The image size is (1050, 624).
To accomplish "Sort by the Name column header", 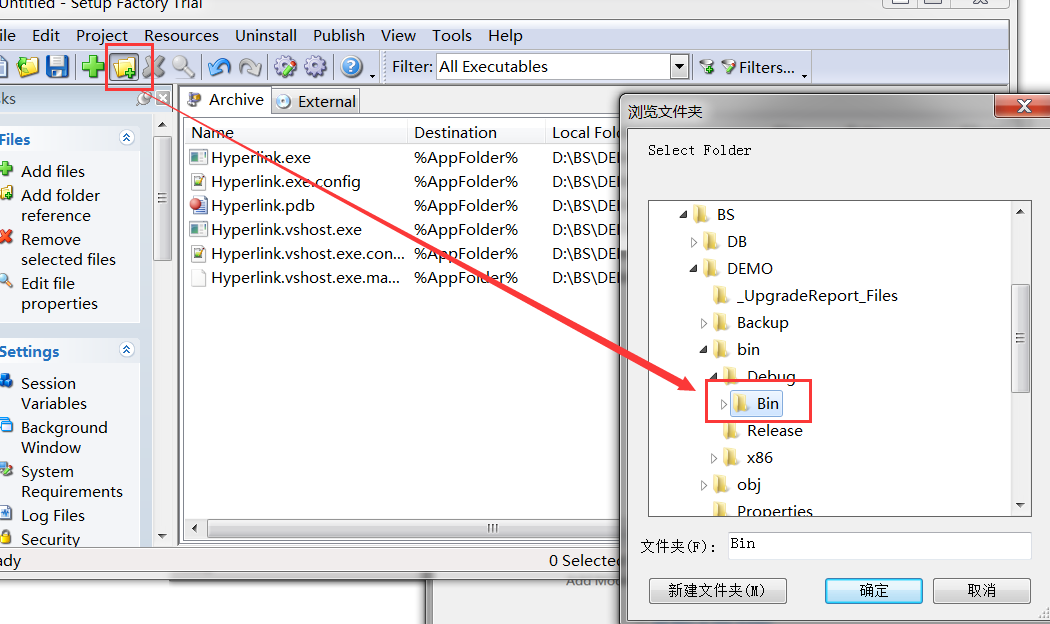I will pyautogui.click(x=296, y=133).
